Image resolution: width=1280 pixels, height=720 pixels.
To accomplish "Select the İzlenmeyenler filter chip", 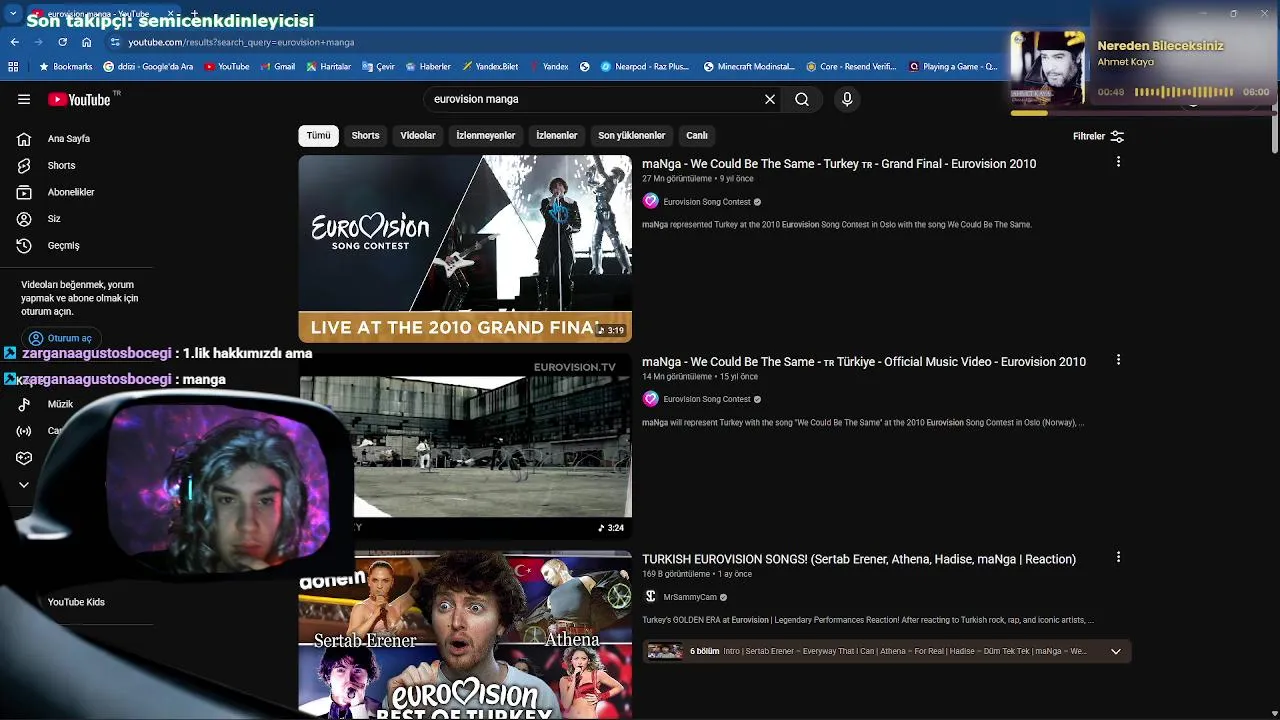I will pyautogui.click(x=486, y=135).
